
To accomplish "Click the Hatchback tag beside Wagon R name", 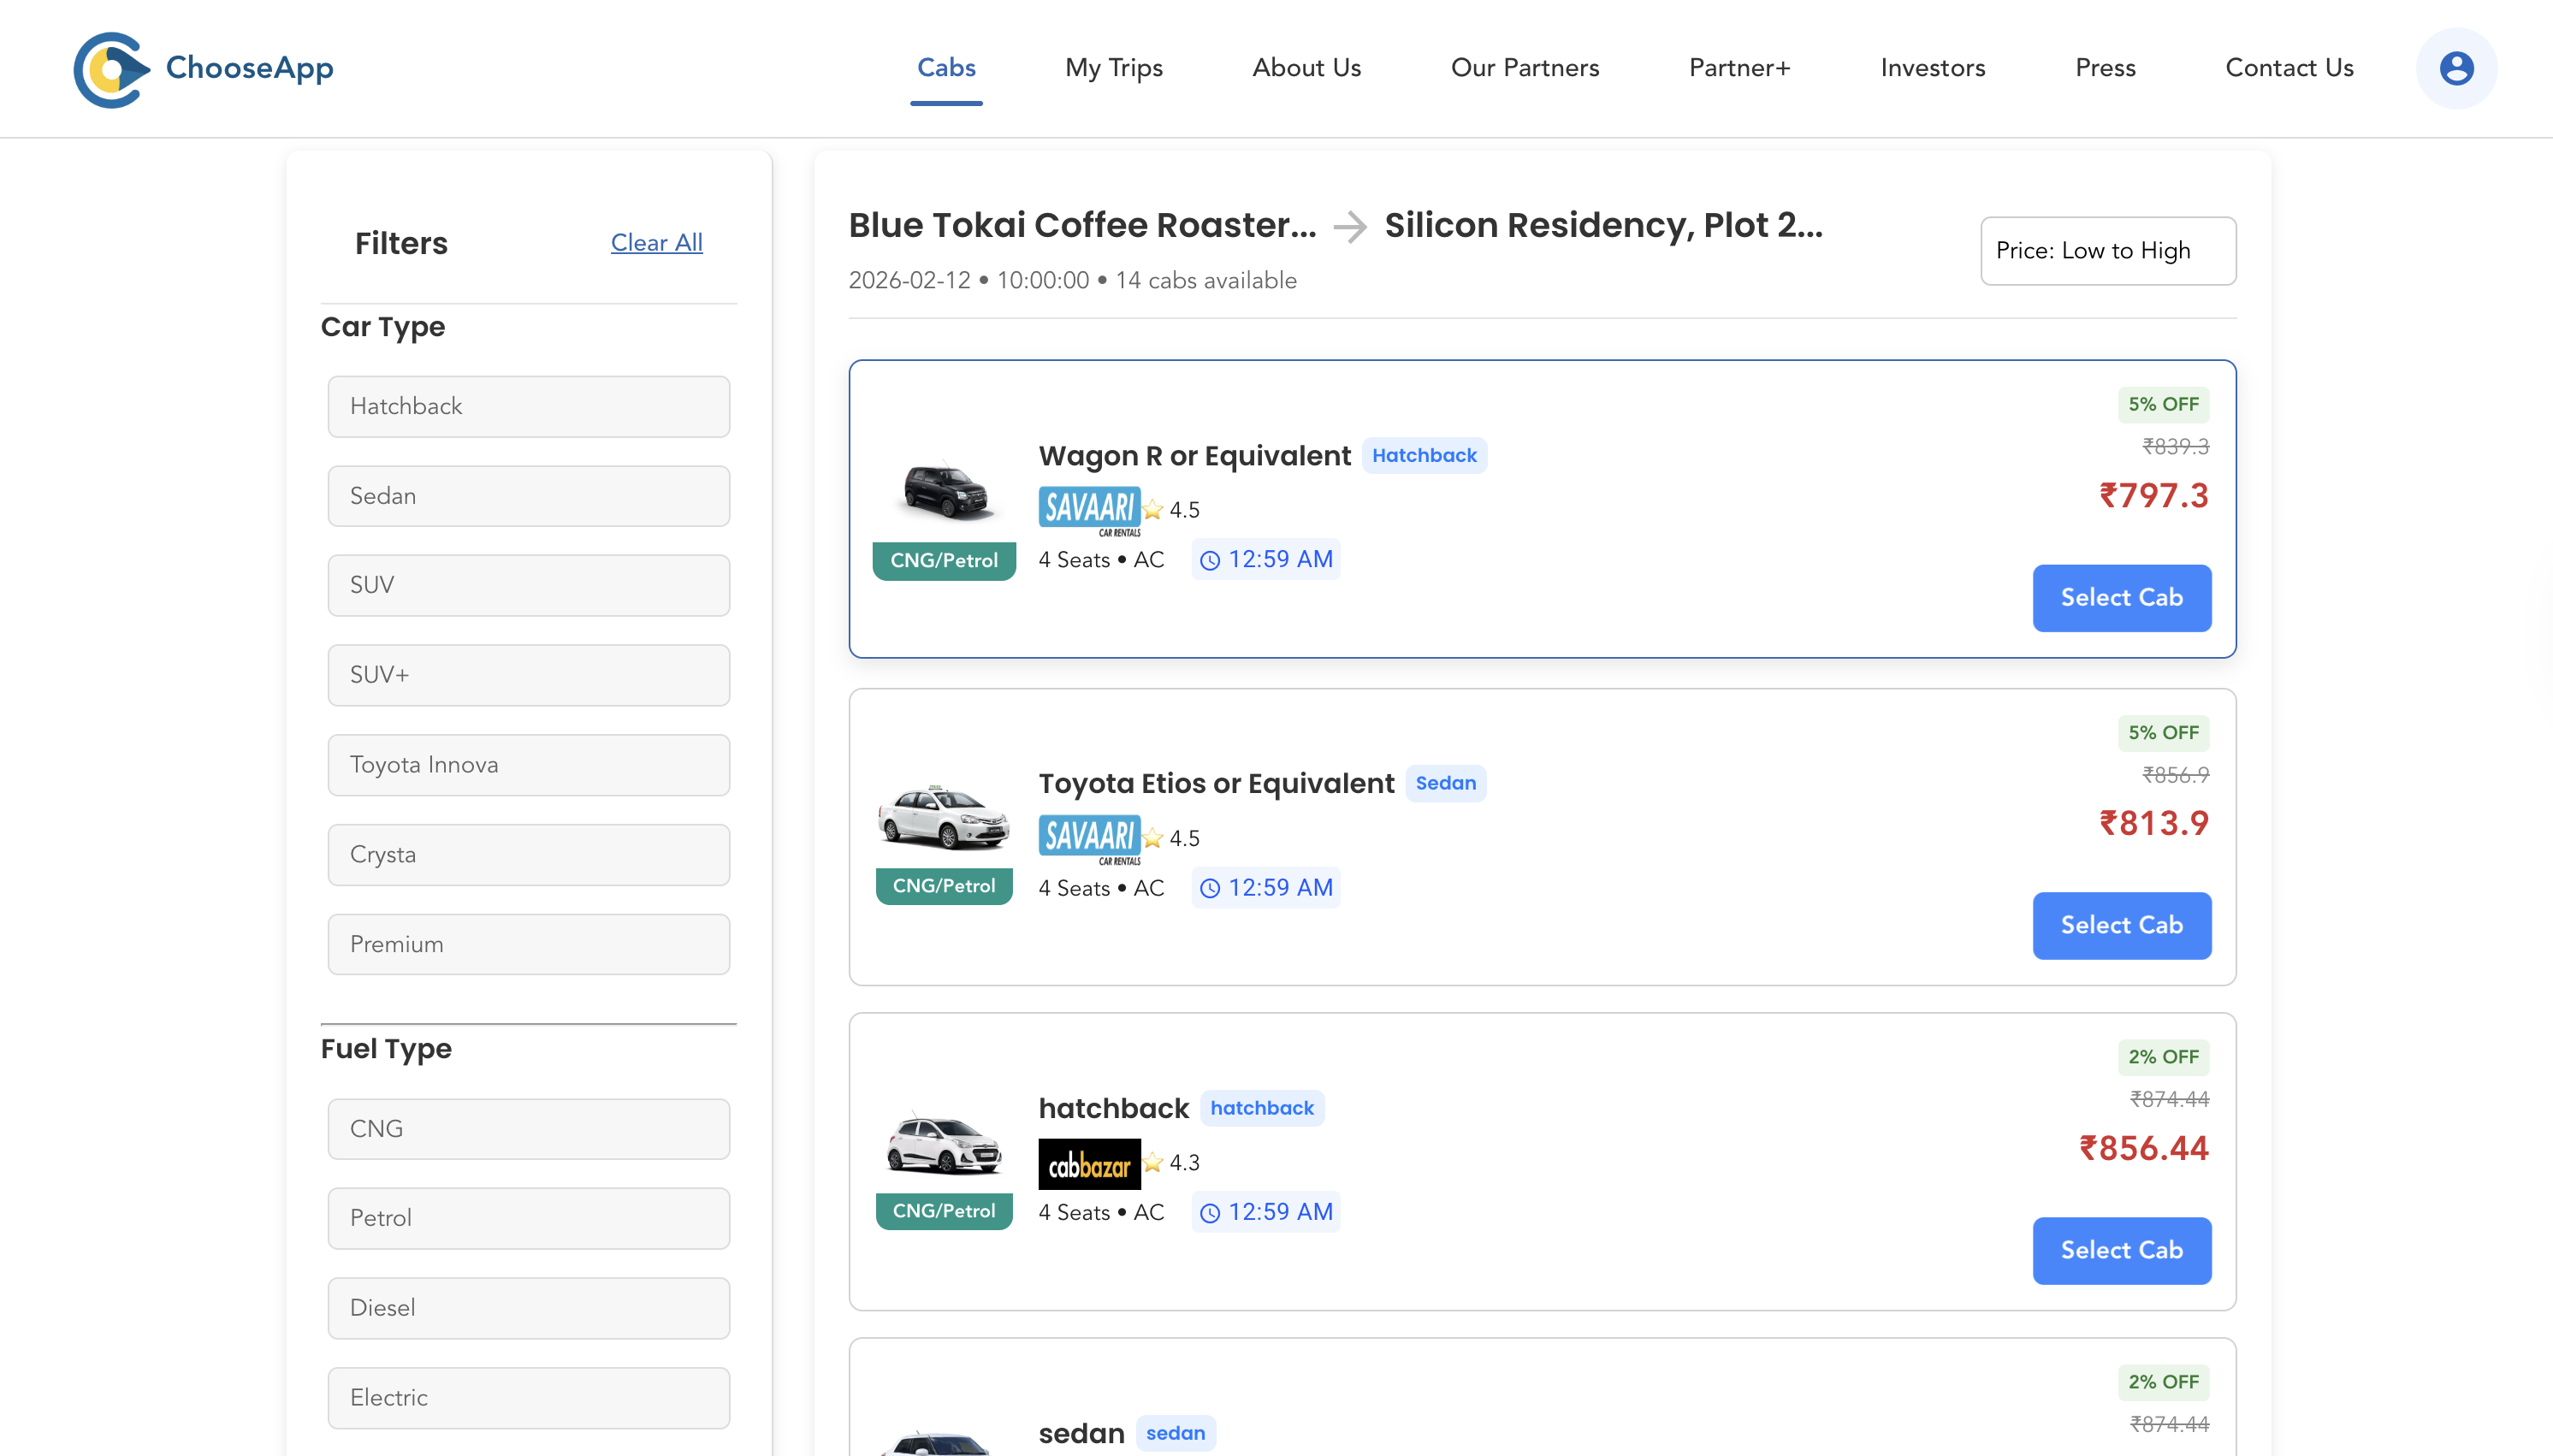I will pyautogui.click(x=1424, y=455).
